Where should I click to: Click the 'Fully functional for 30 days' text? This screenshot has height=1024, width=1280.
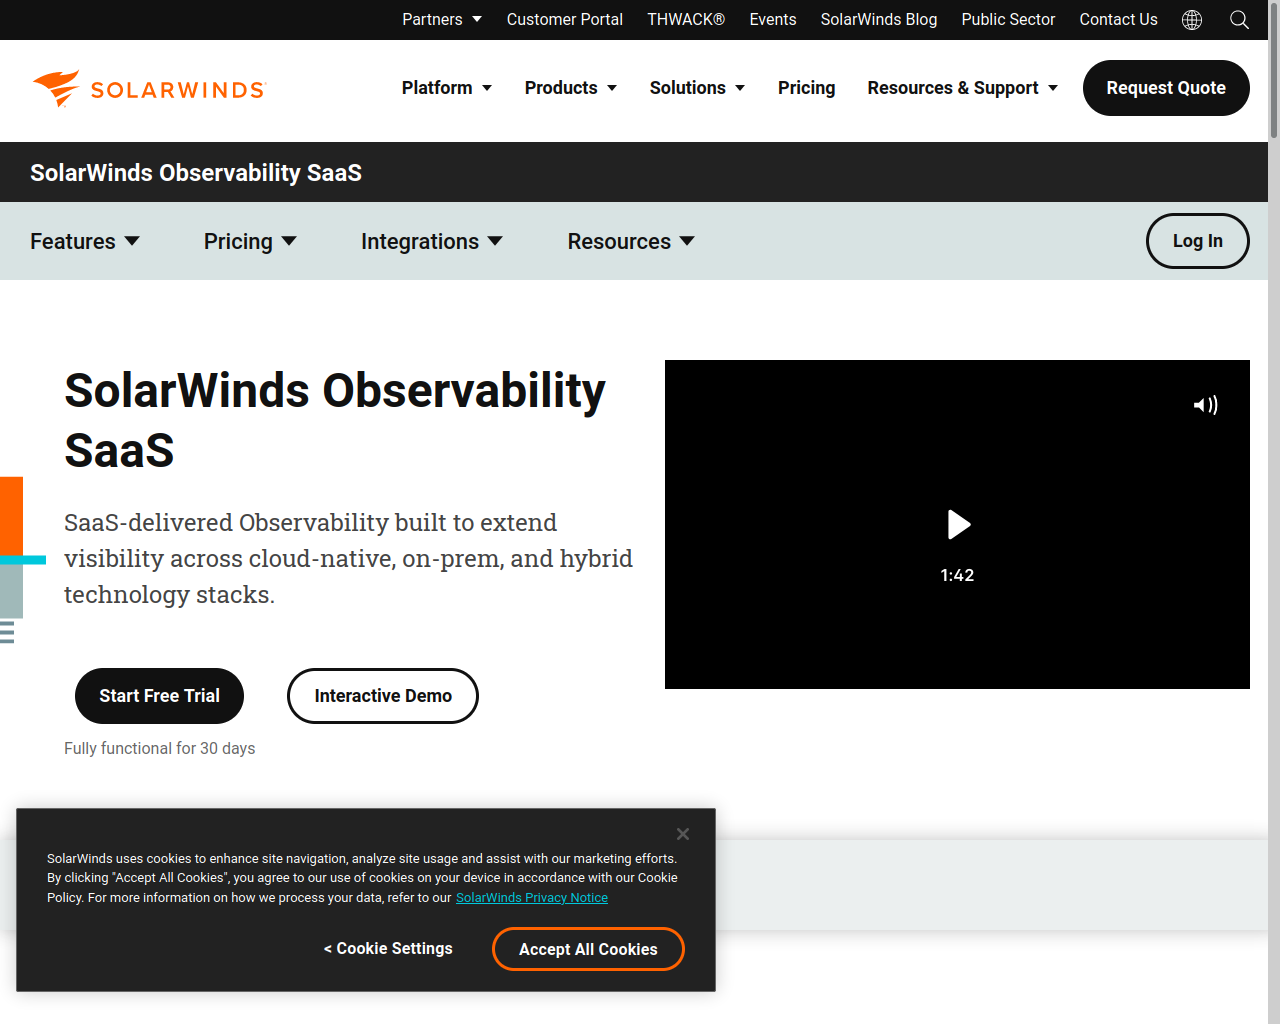(x=160, y=749)
